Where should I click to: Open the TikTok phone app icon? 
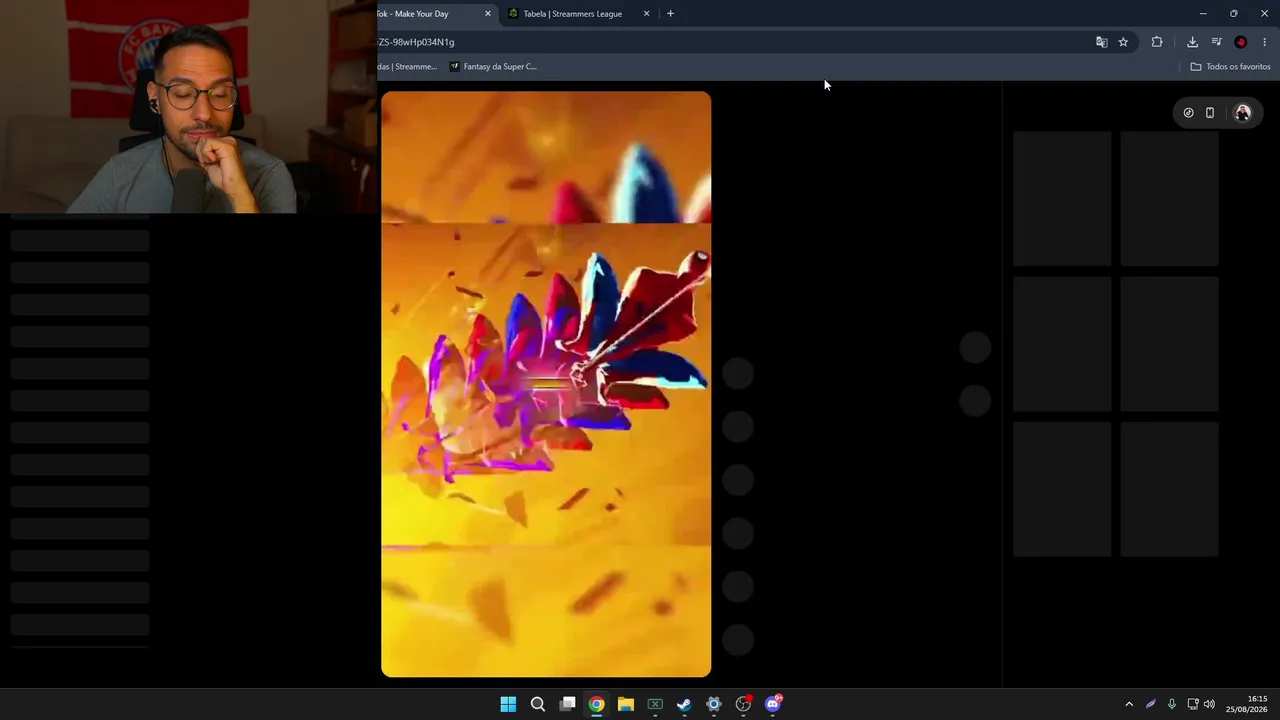(x=1210, y=113)
